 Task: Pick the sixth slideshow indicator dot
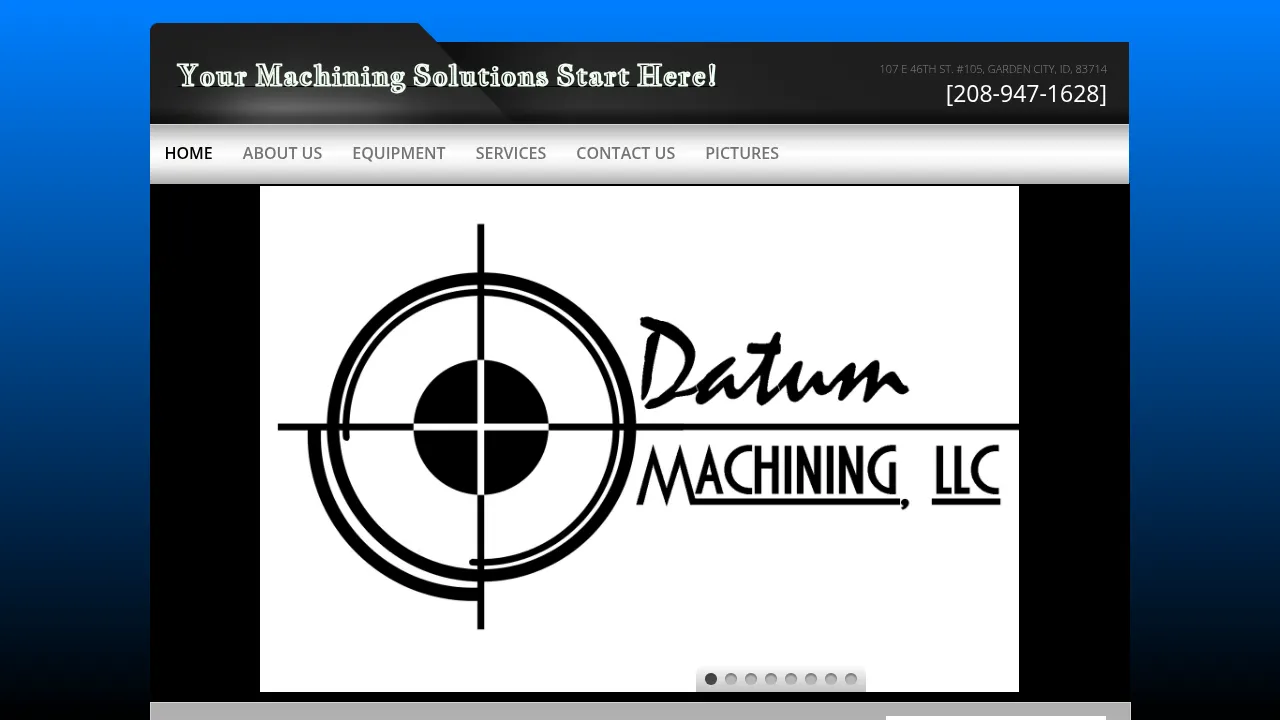pyautogui.click(x=811, y=679)
